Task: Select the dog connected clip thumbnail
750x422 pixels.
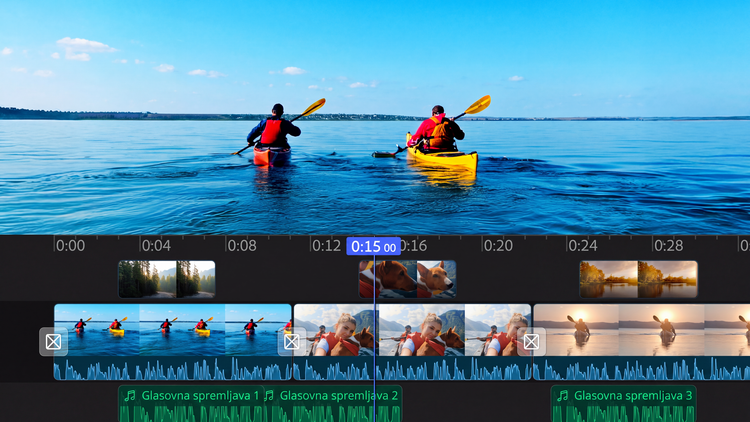Action: tap(408, 279)
